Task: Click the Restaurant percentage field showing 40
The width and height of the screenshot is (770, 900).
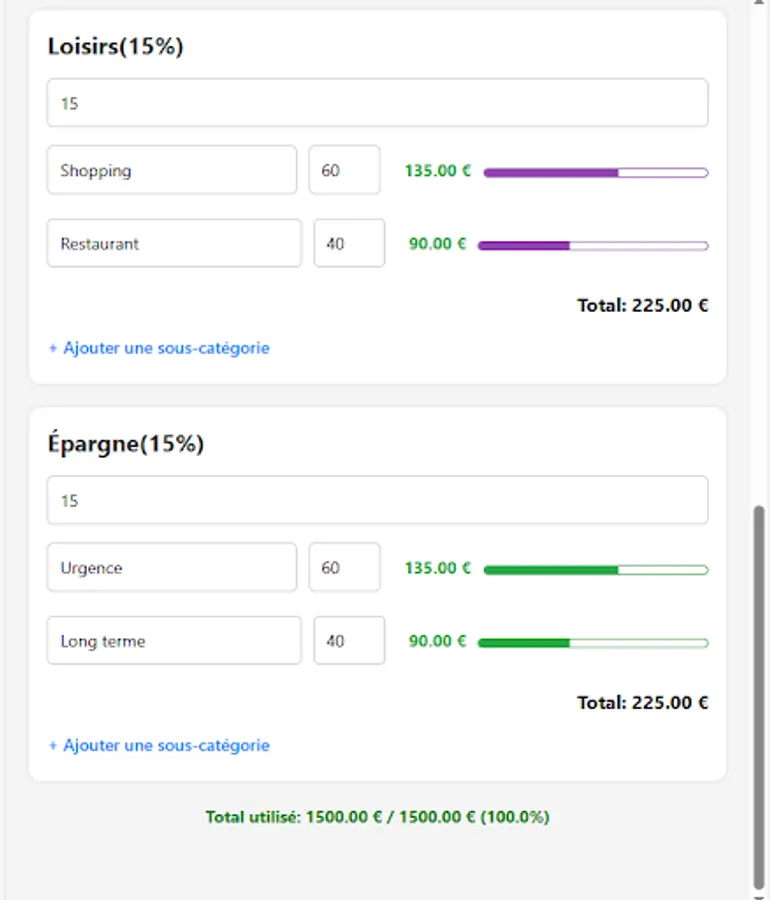Action: [347, 243]
